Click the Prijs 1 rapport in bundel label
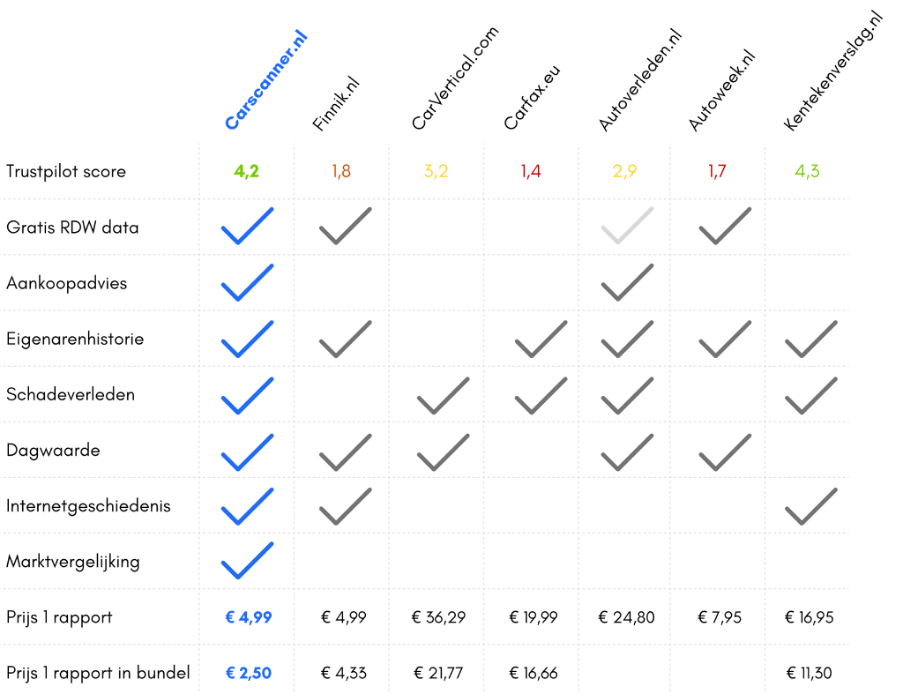The height and width of the screenshot is (694, 904). click(x=98, y=673)
